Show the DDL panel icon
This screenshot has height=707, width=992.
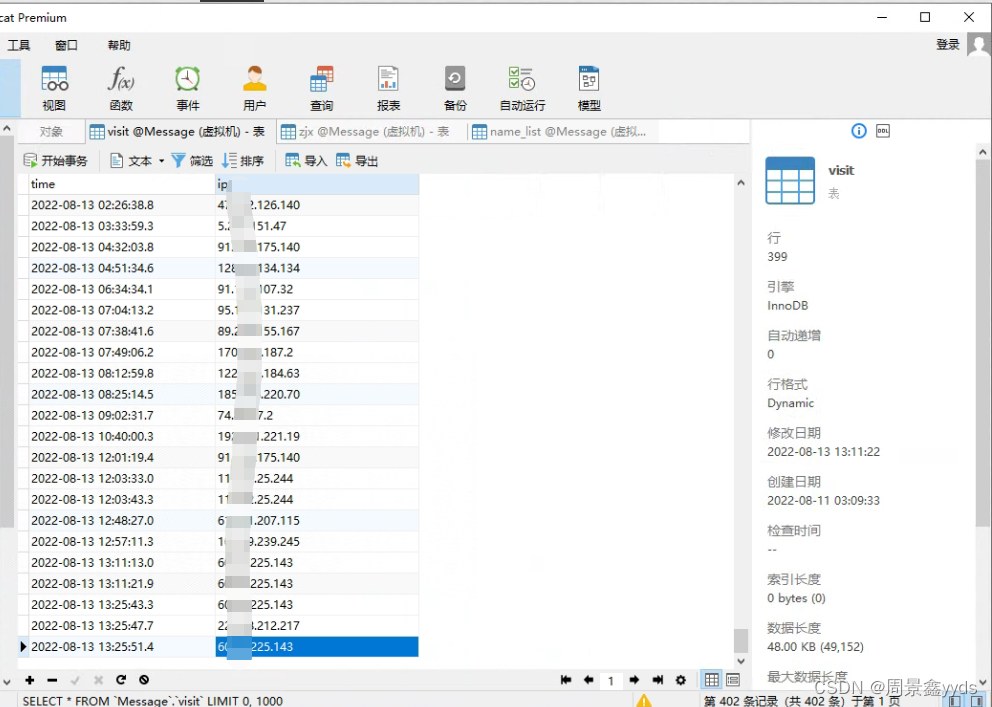click(883, 131)
